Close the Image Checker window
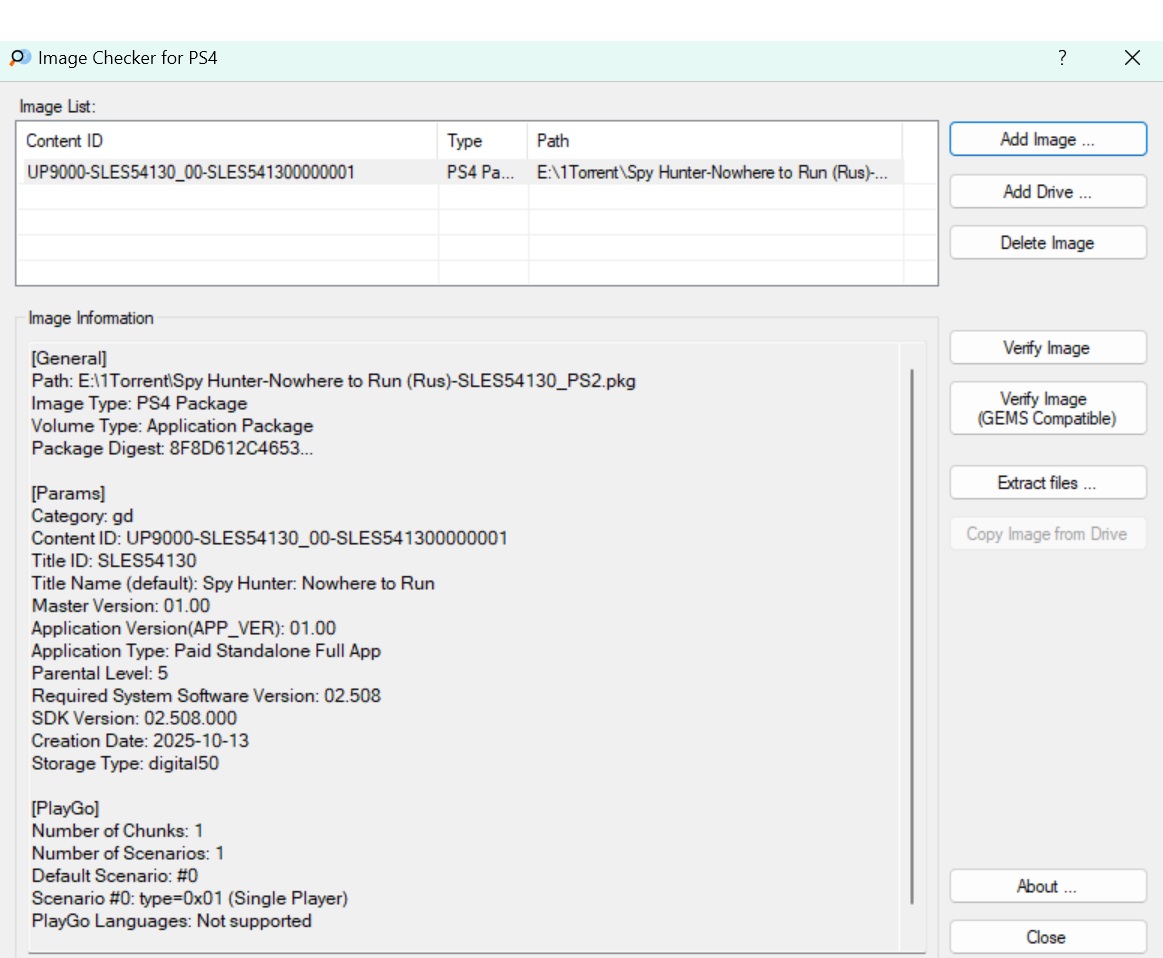The image size is (1163, 958). [1132, 58]
